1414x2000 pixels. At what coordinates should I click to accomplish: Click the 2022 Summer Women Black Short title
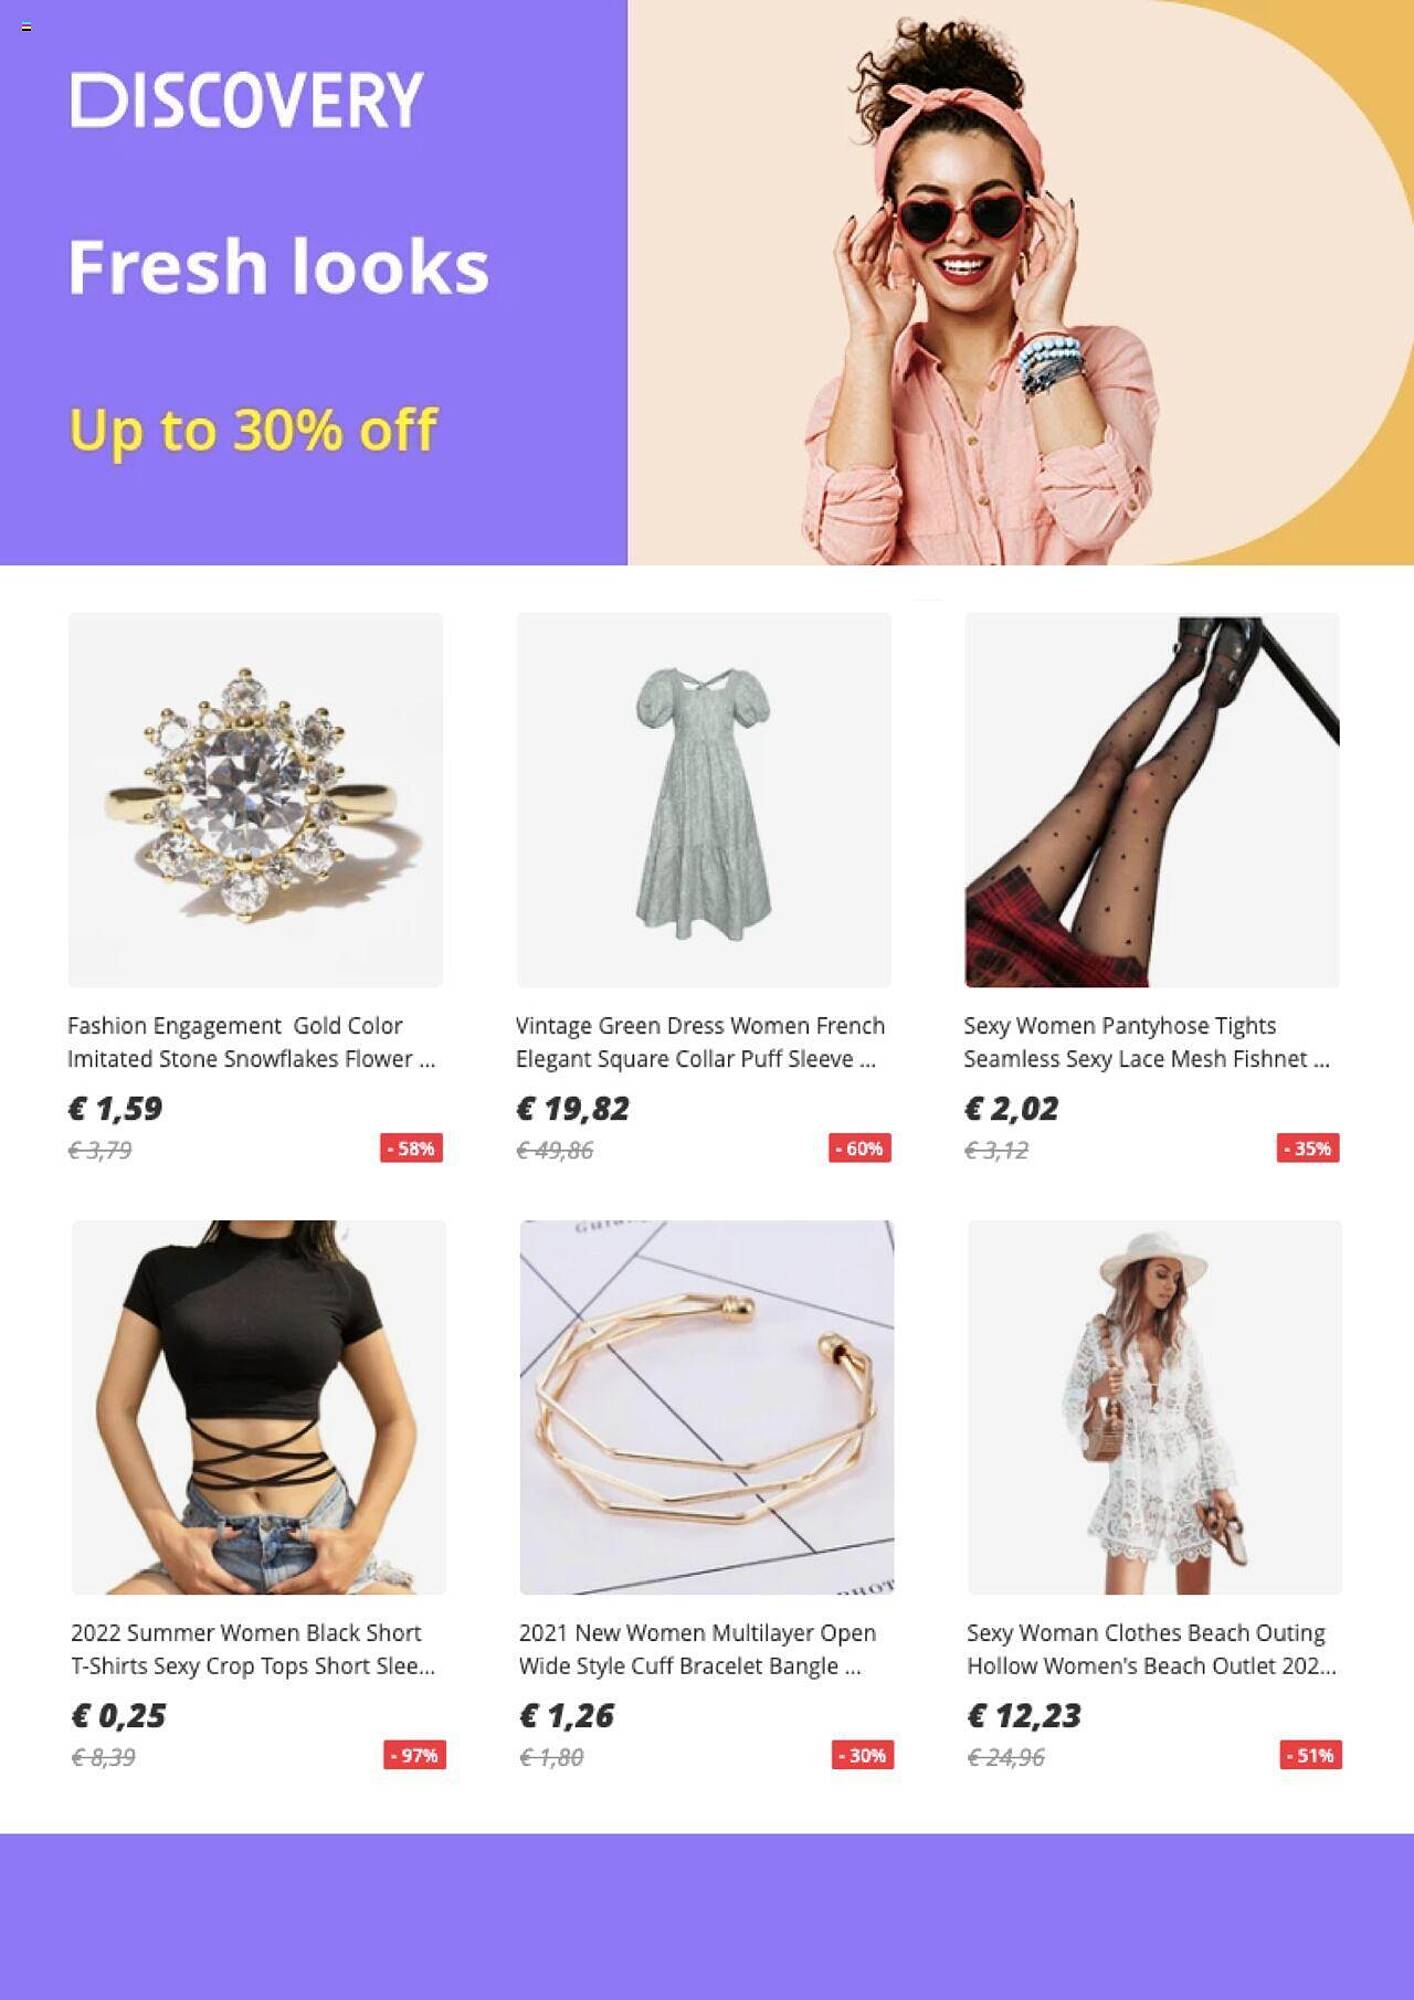click(253, 1649)
